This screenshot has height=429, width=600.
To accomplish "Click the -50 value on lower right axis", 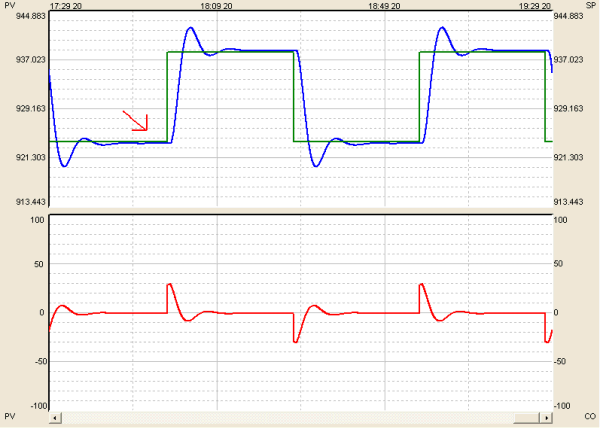I will 561,361.
